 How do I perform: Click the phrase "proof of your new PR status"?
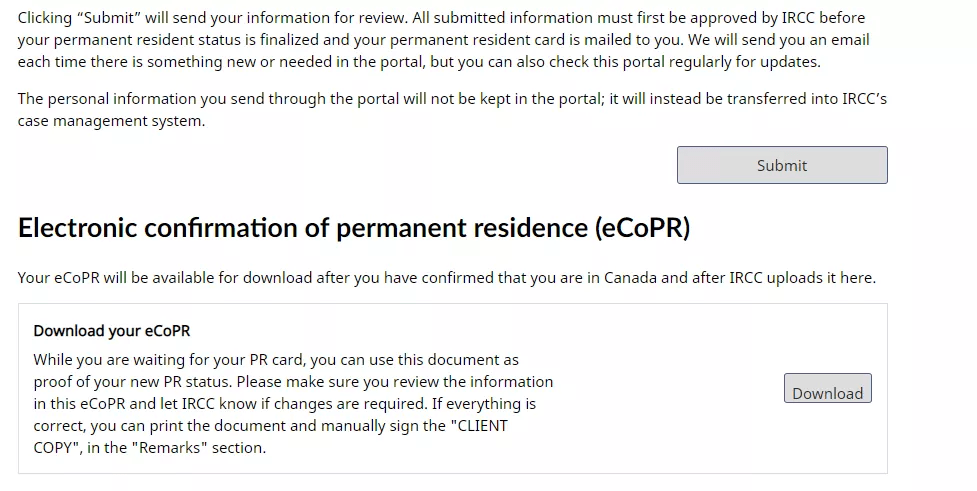click(142, 381)
